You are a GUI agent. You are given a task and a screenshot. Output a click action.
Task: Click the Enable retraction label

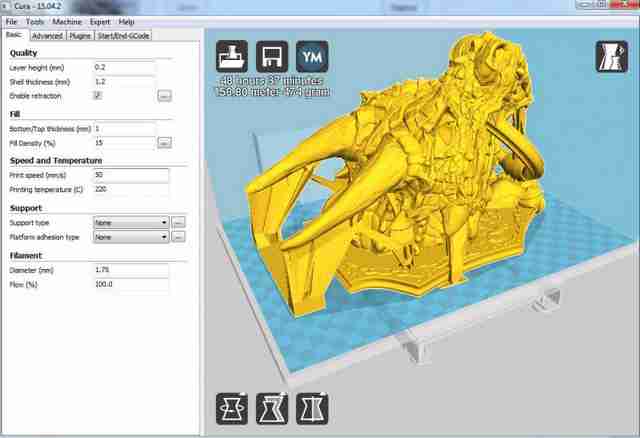(x=35, y=96)
